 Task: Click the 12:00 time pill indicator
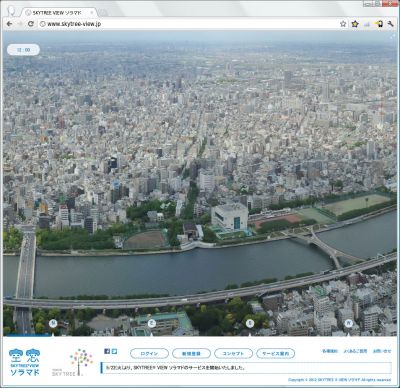pyautogui.click(x=23, y=50)
